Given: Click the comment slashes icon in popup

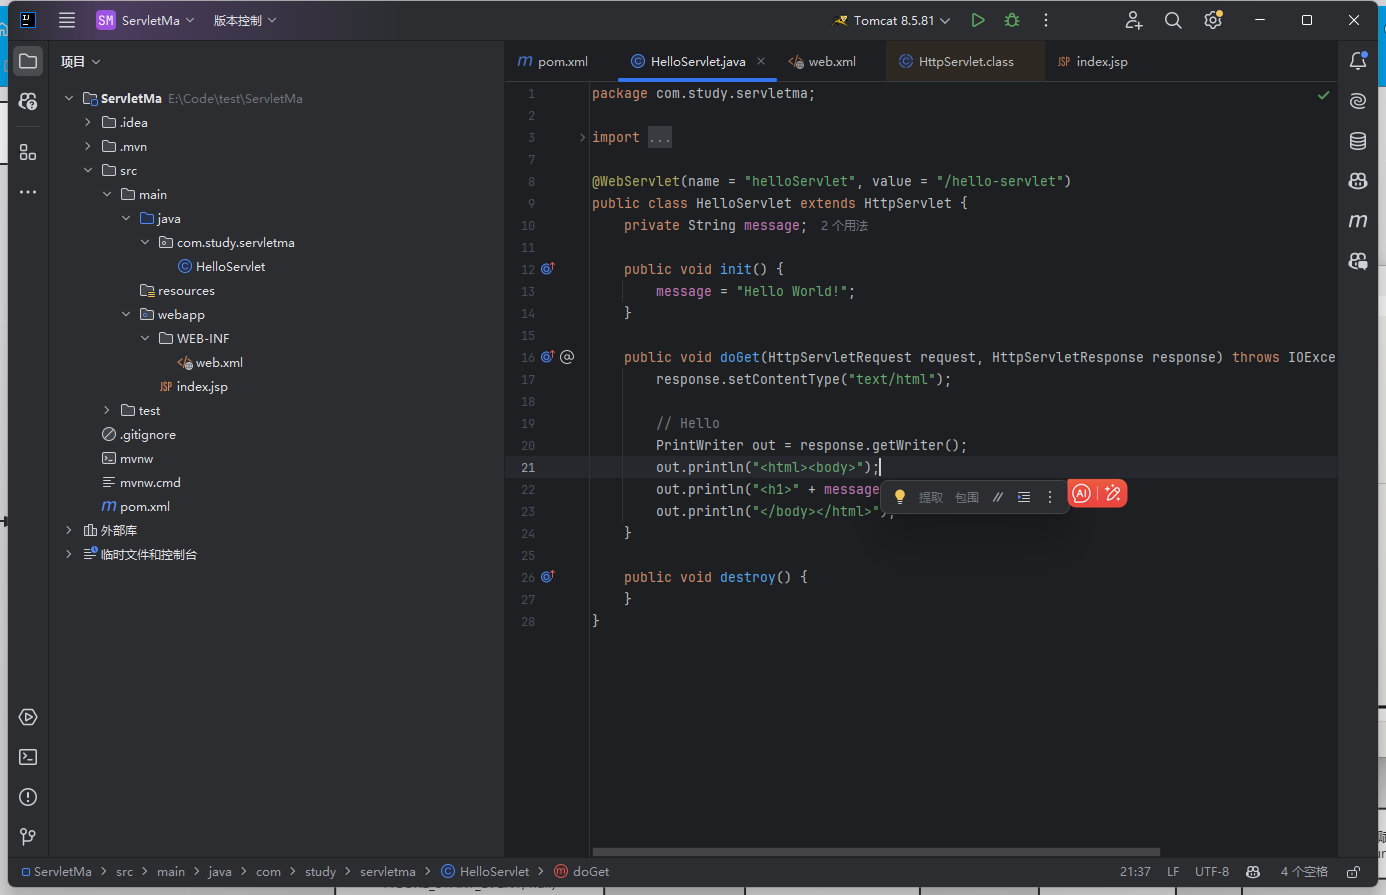Looking at the screenshot, I should 997,497.
